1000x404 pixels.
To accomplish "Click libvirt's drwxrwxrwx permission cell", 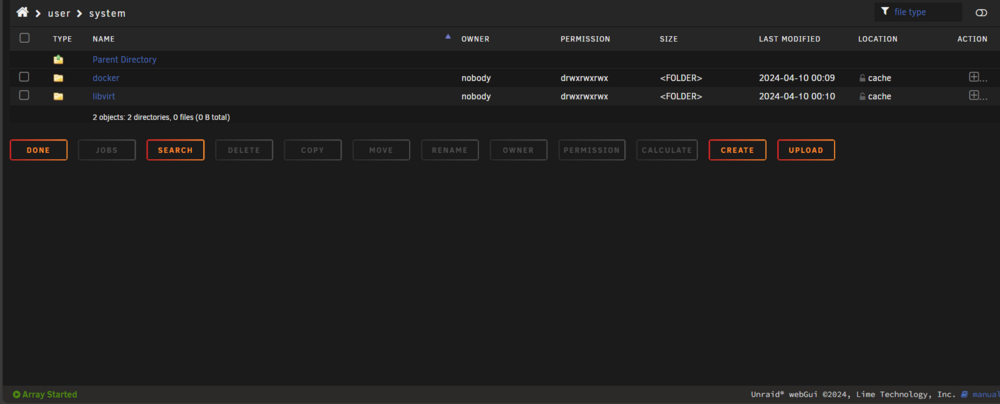I will [584, 96].
